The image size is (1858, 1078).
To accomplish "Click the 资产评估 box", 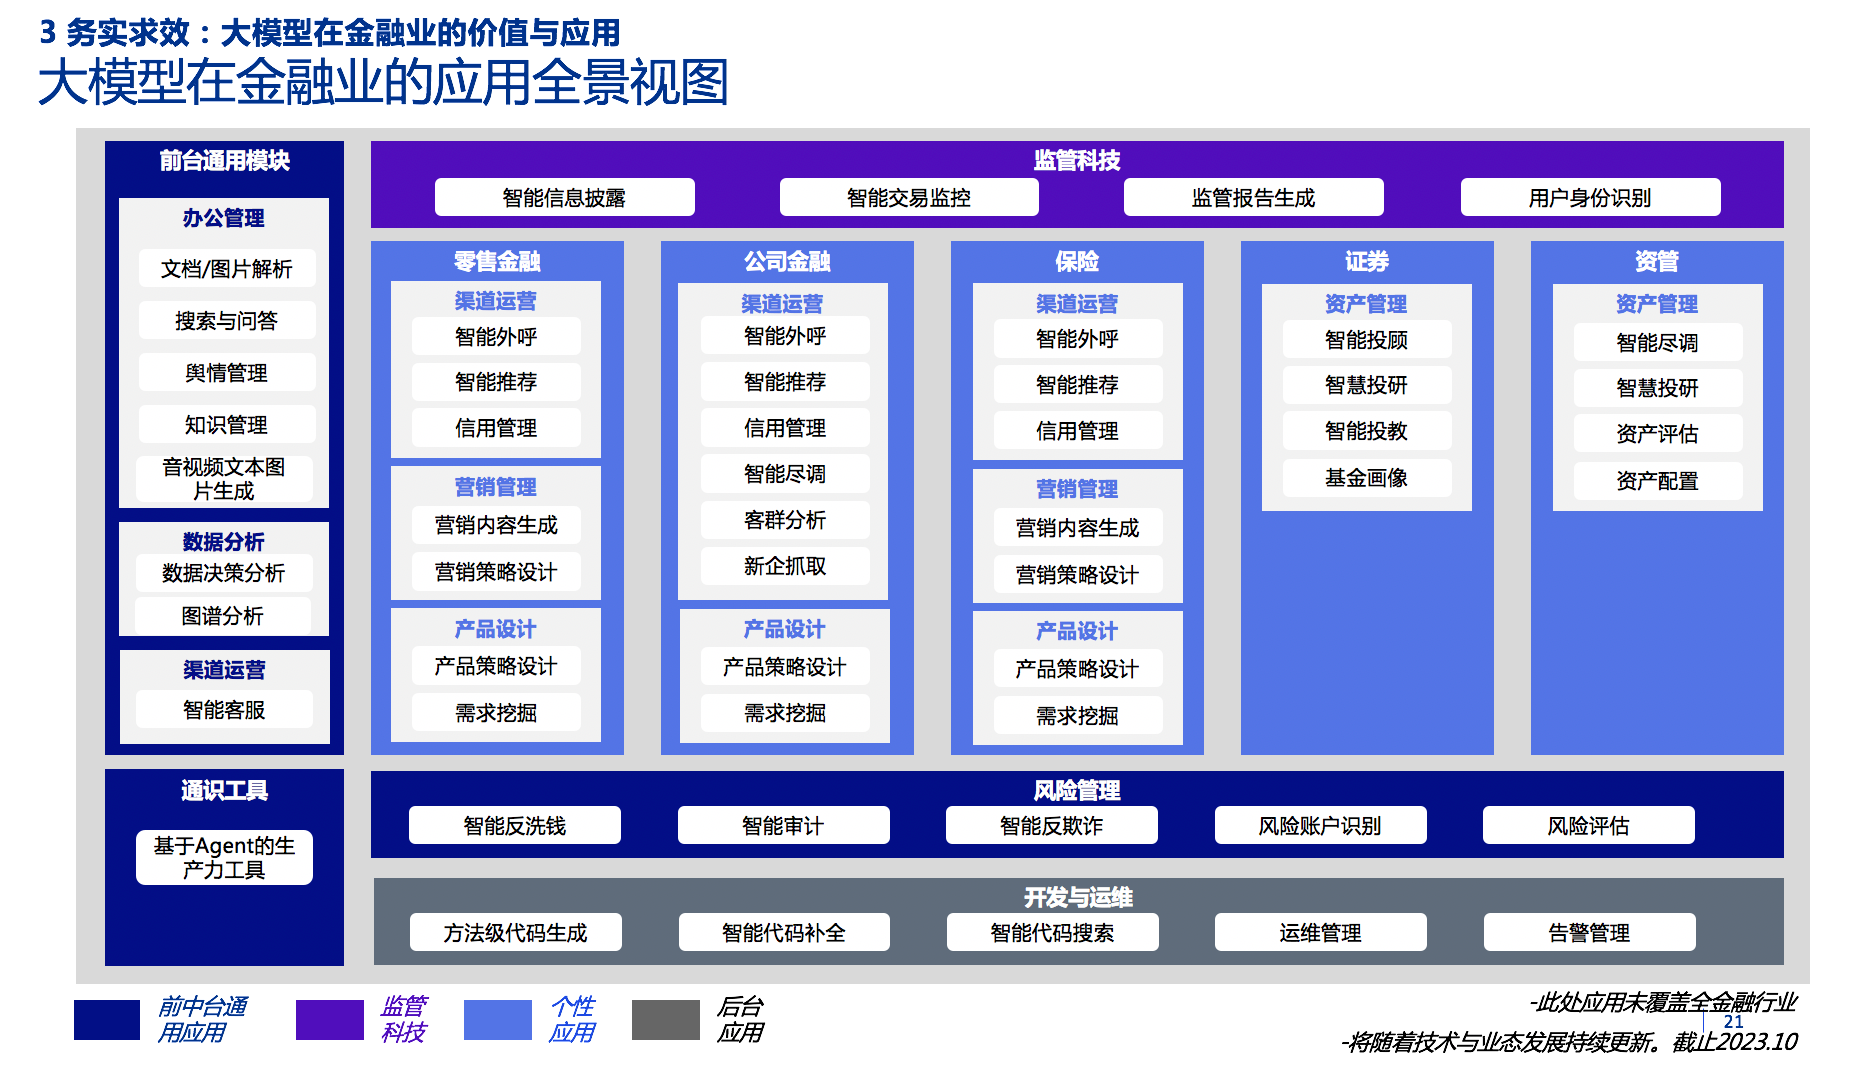I will (x=1658, y=433).
